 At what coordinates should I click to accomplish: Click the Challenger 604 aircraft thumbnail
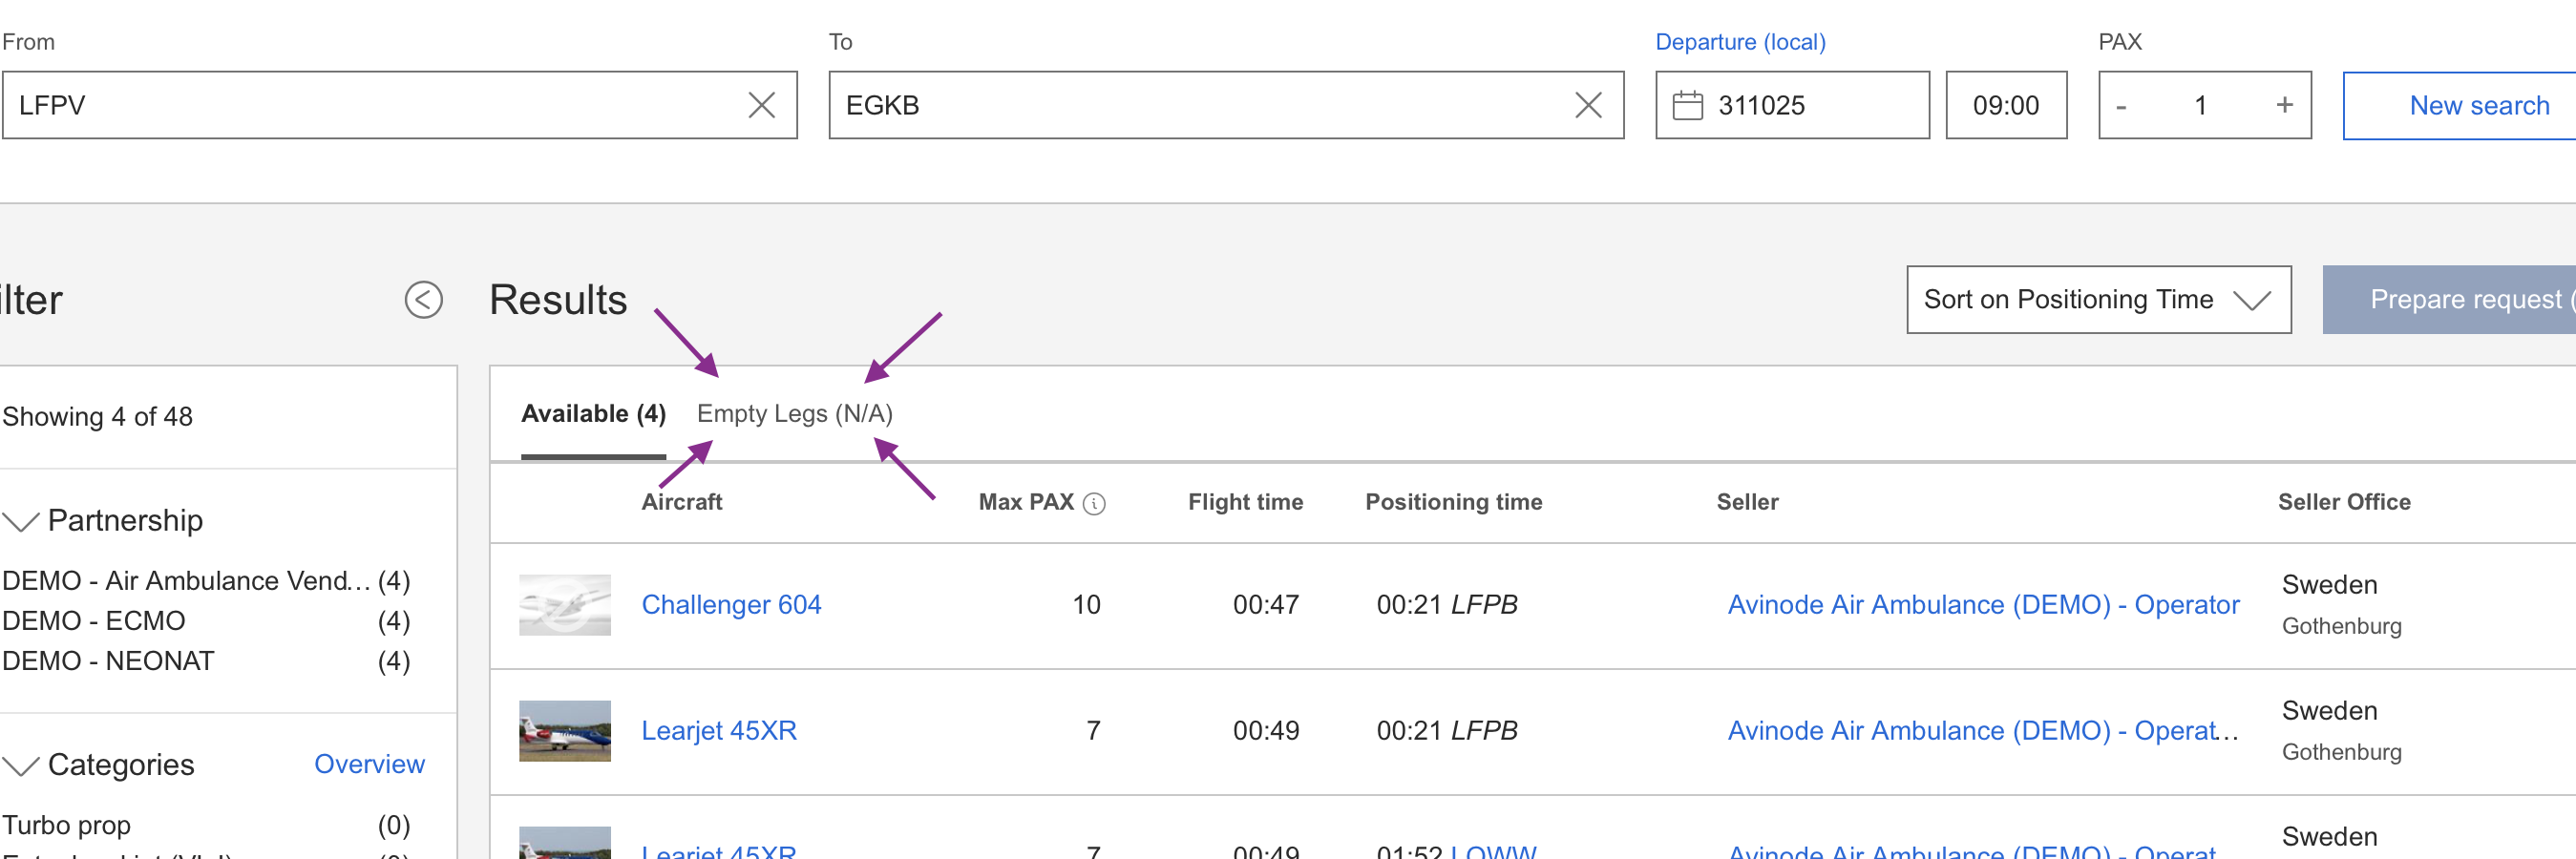tap(564, 604)
